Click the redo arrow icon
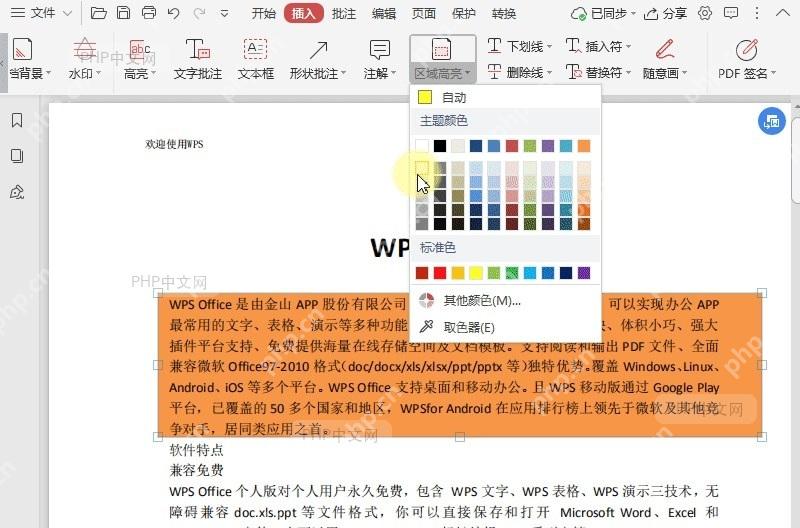The image size is (800, 528). (199, 13)
